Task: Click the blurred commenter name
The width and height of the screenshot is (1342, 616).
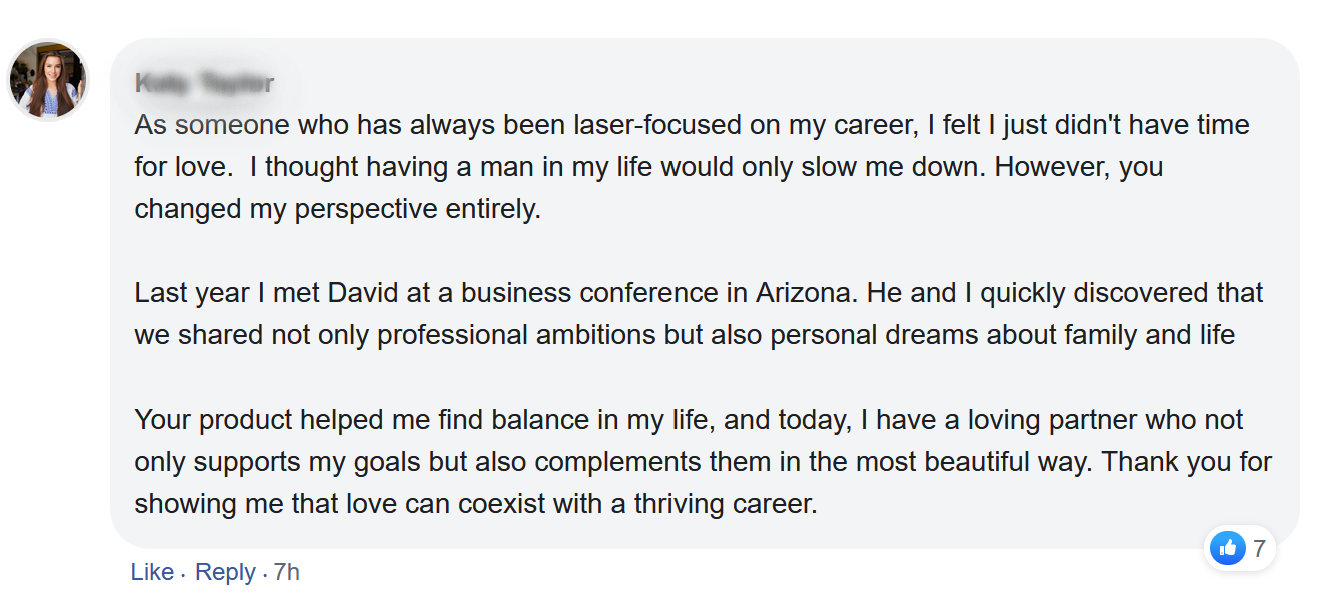Action: pos(204,83)
